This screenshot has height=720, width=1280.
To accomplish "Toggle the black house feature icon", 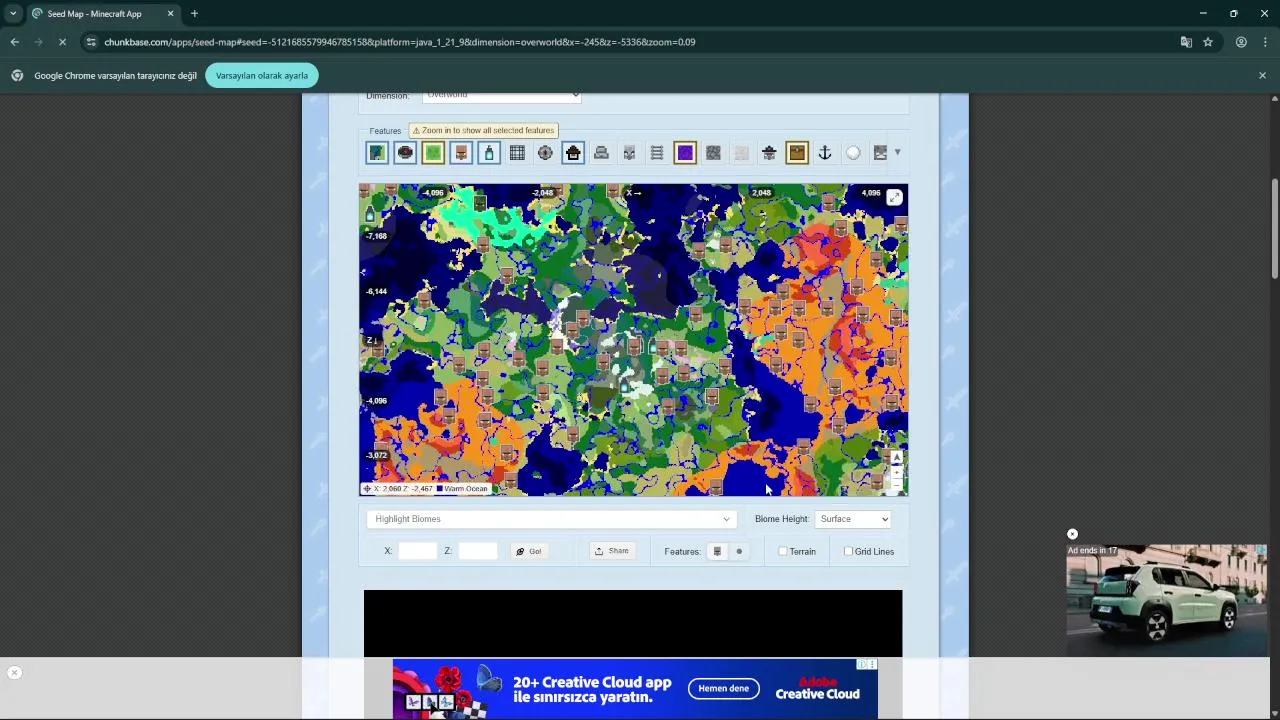I will (573, 153).
